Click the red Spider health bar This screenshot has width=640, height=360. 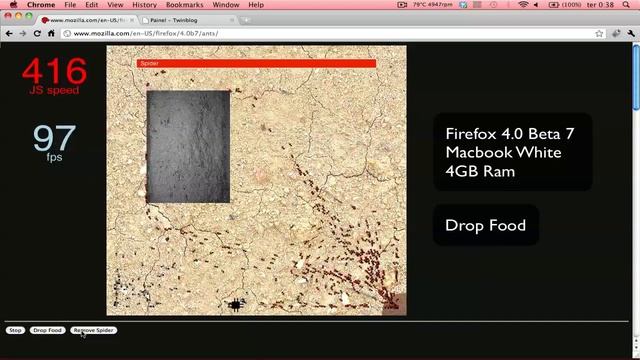256,63
